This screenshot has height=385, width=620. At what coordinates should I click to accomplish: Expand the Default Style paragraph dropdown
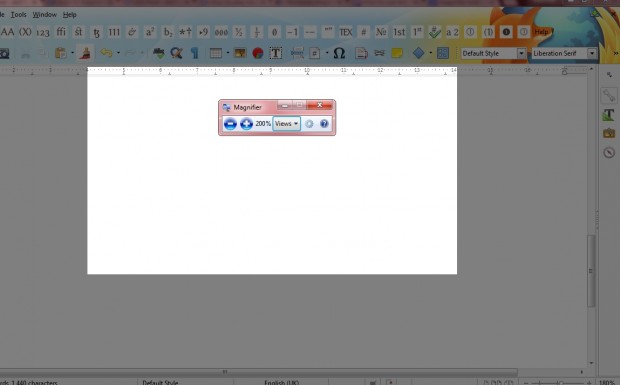pos(521,53)
